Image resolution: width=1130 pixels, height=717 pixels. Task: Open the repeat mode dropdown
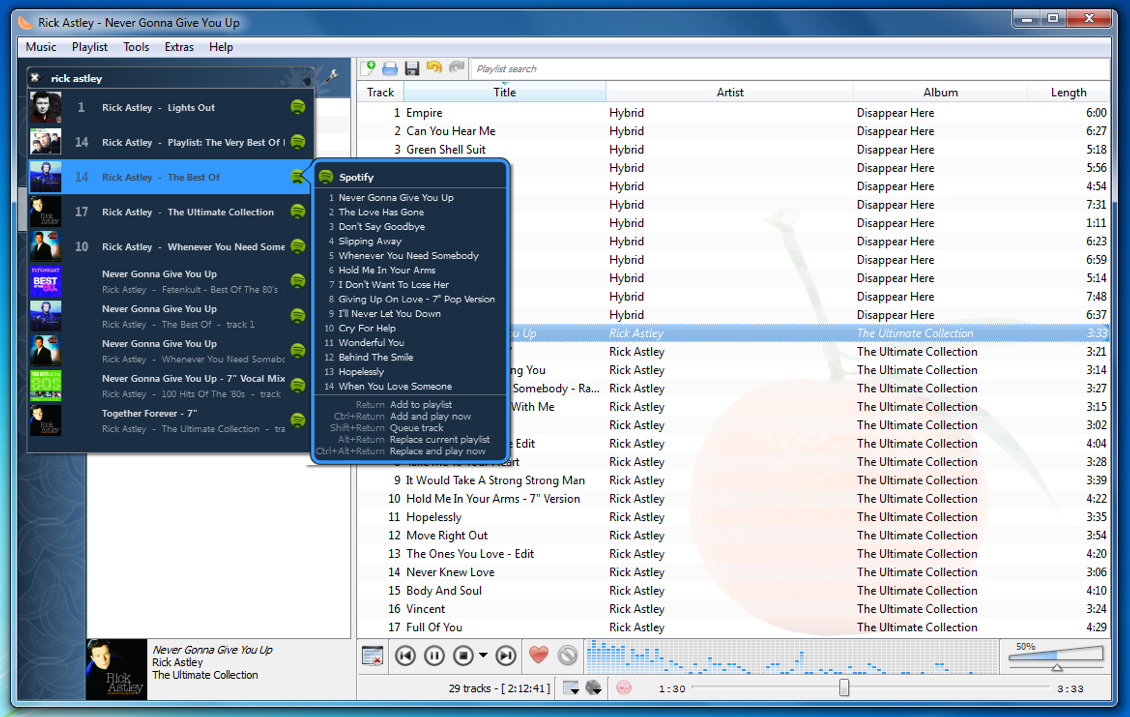[571, 688]
